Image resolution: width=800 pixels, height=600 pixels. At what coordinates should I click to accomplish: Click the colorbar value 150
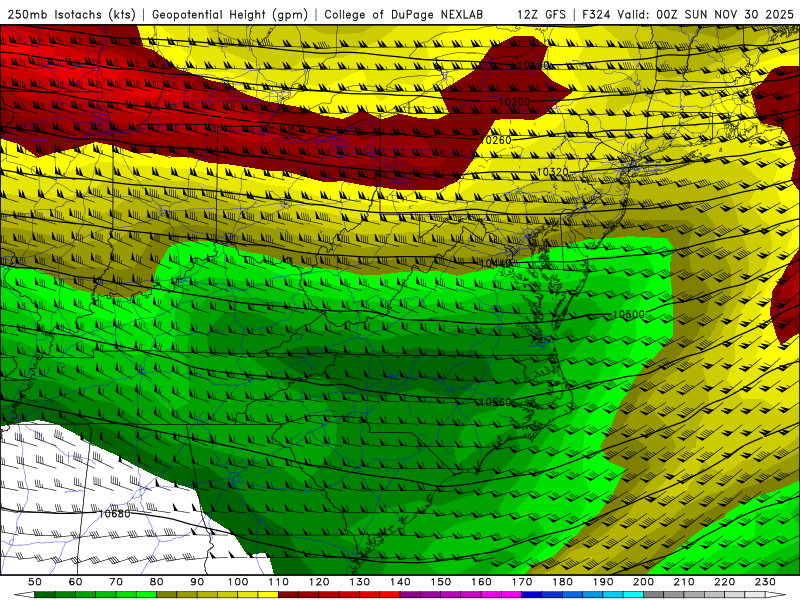coord(441,582)
